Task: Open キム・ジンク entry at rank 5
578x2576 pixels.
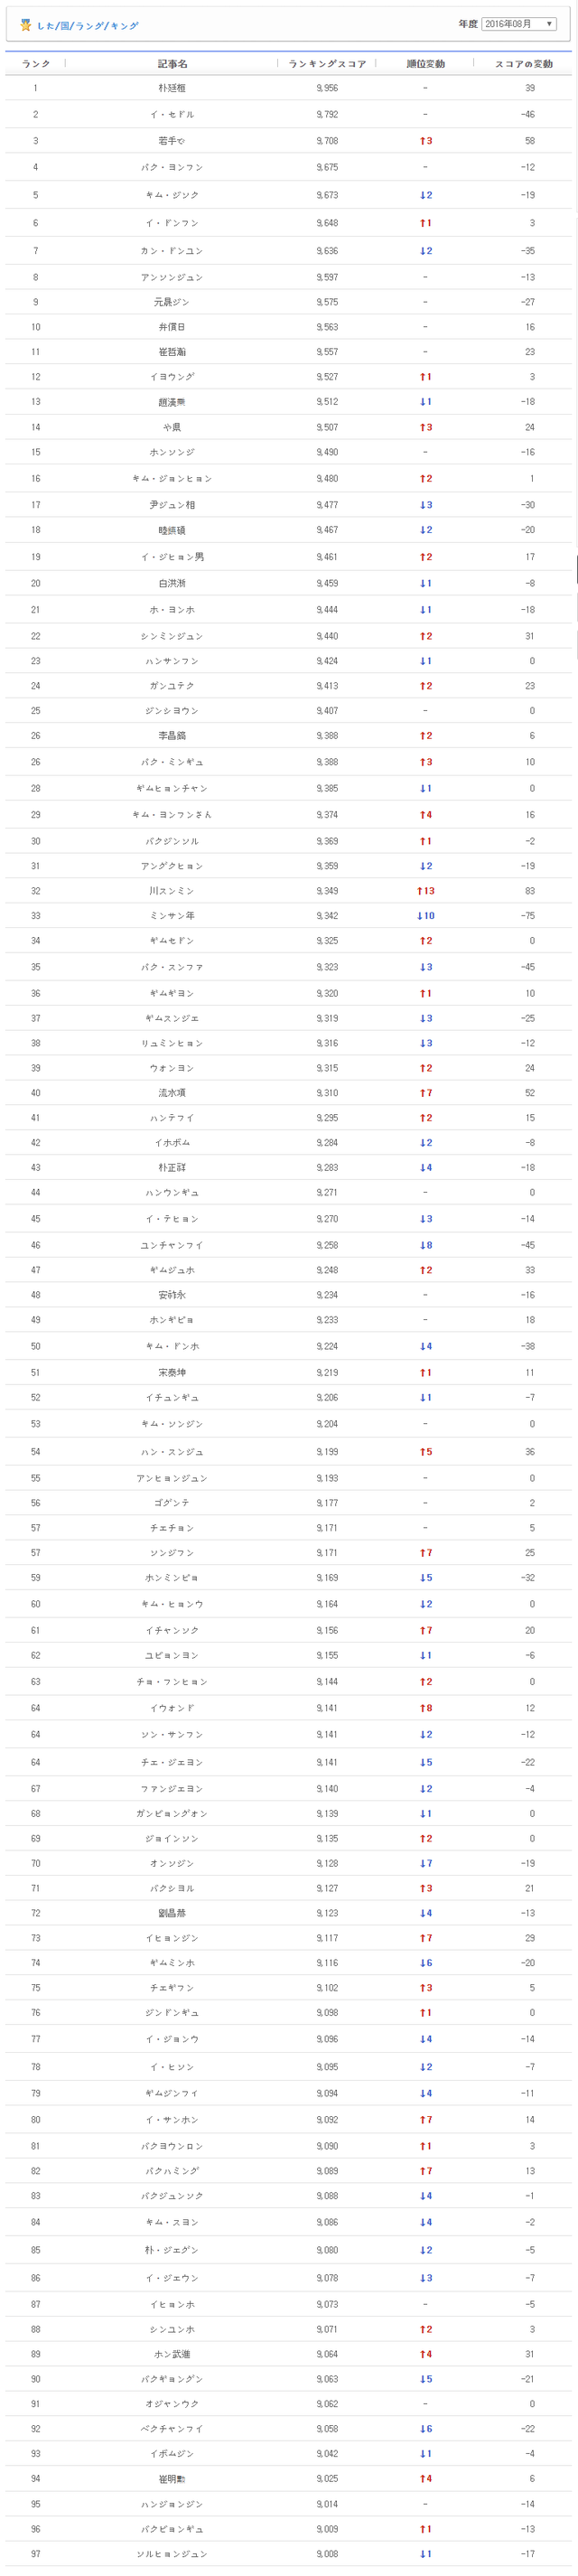Action: pyautogui.click(x=172, y=195)
